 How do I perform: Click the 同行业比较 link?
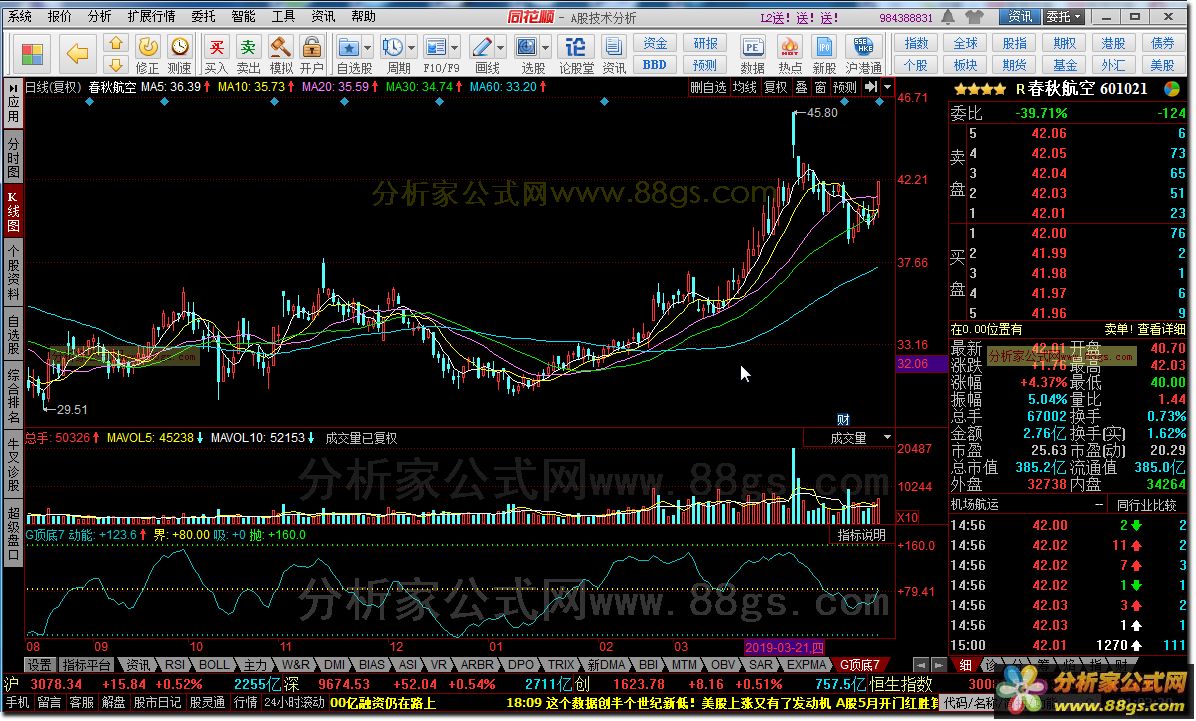point(1146,505)
